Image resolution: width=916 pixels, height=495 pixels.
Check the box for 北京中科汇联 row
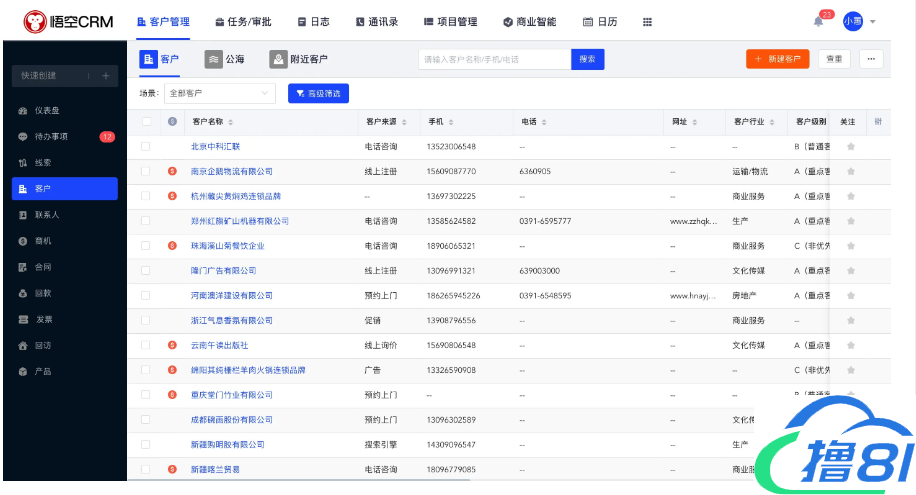click(146, 147)
